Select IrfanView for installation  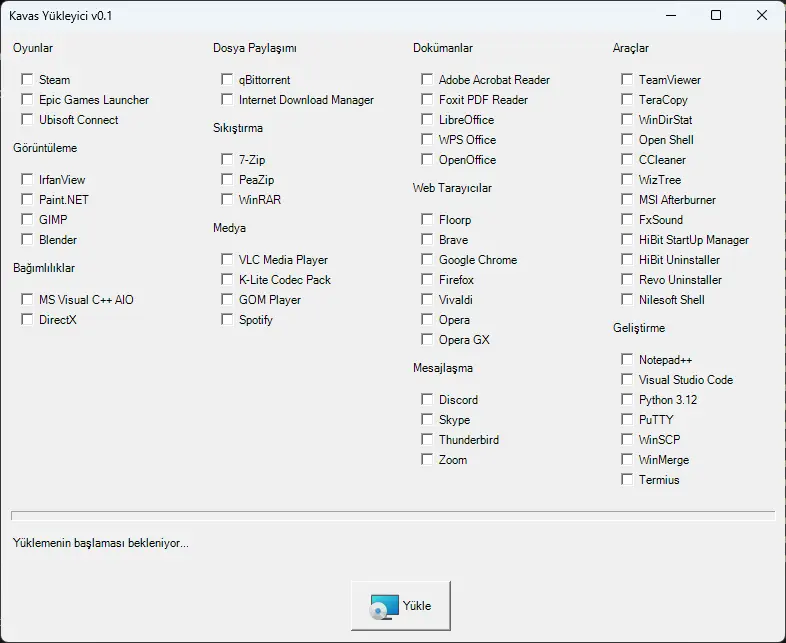click(x=27, y=179)
